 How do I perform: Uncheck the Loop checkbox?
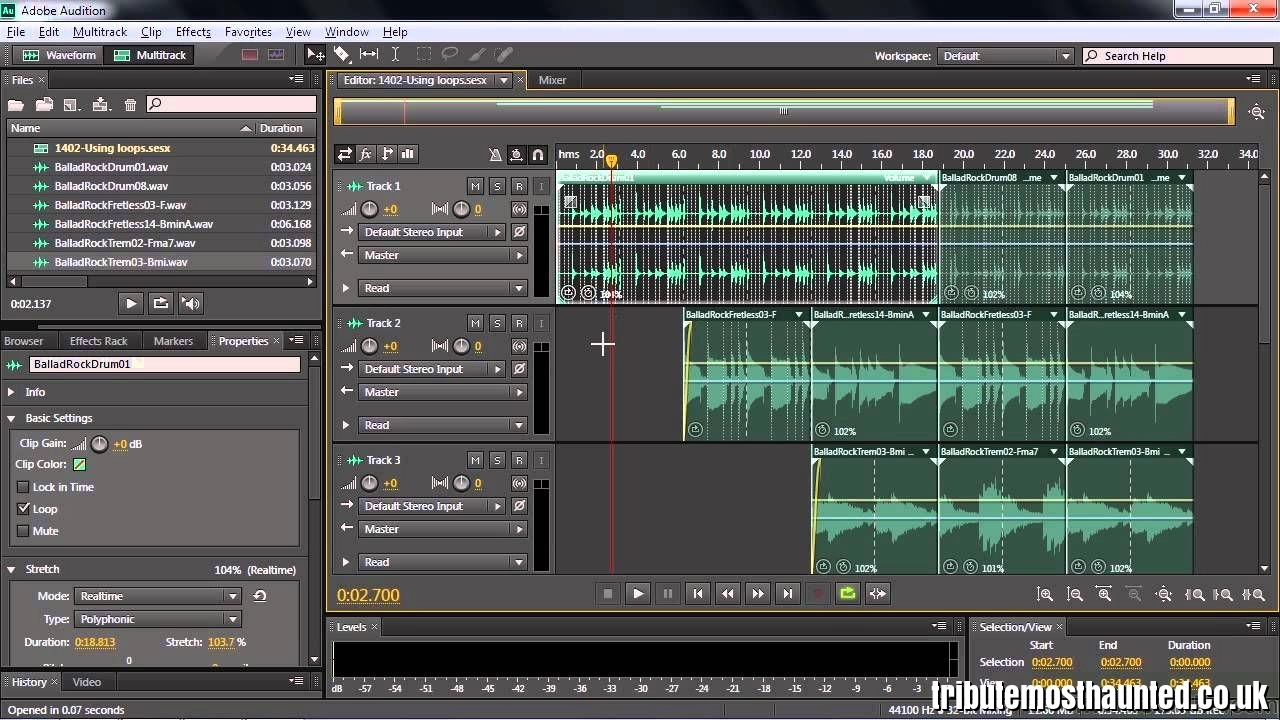[23, 509]
